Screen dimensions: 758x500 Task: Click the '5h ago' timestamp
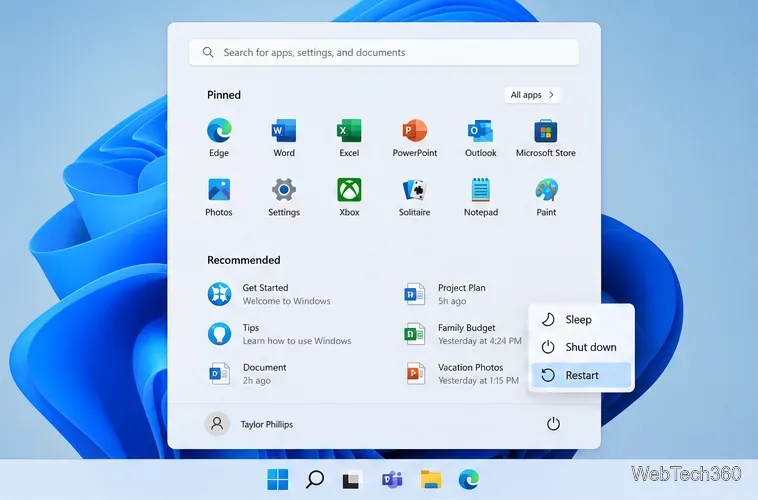pyautogui.click(x=452, y=301)
